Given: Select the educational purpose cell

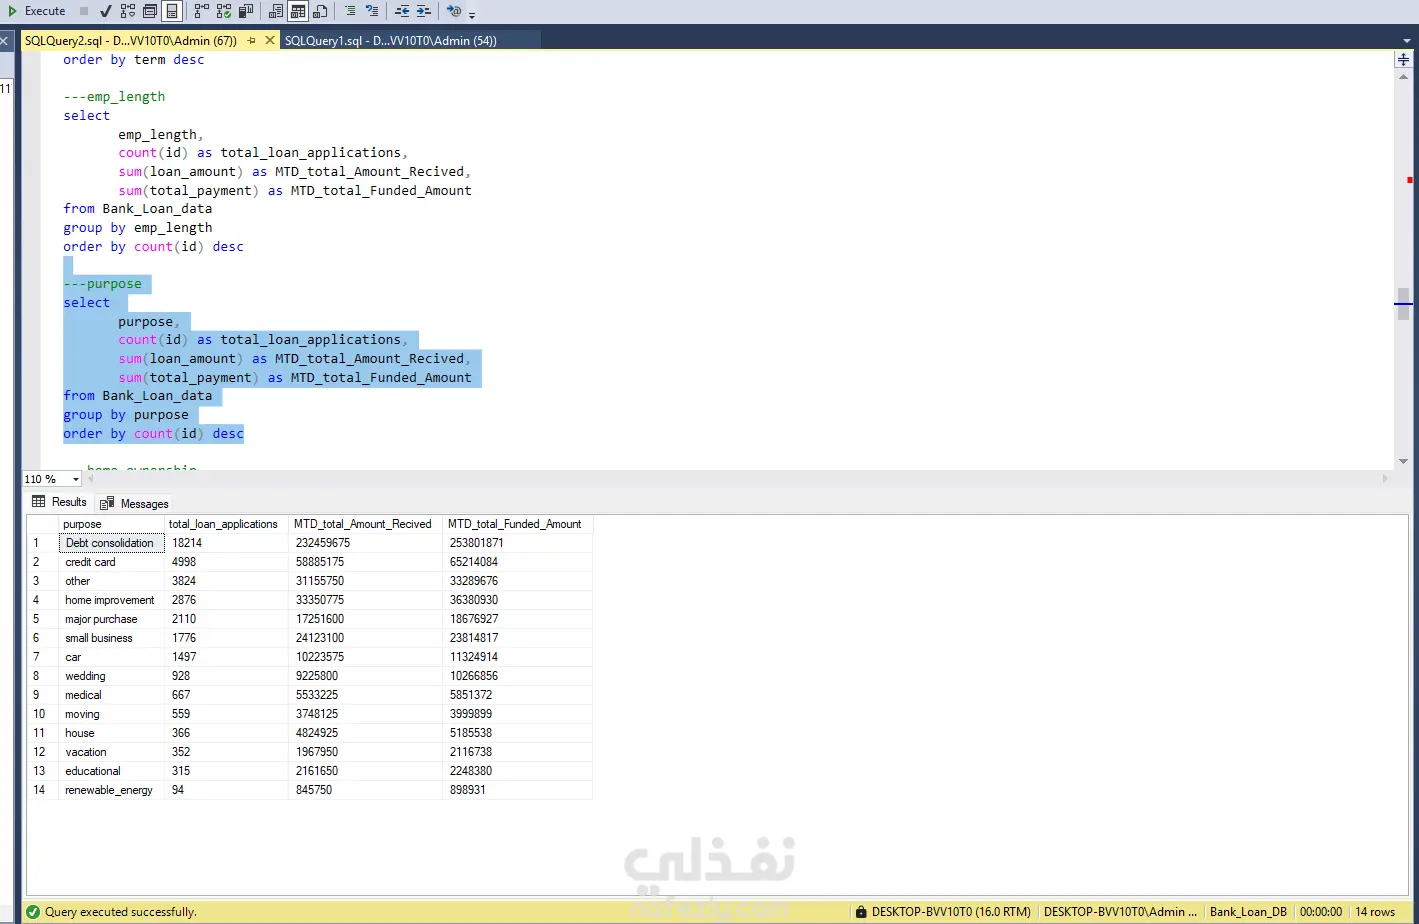Looking at the screenshot, I should (x=111, y=771).
